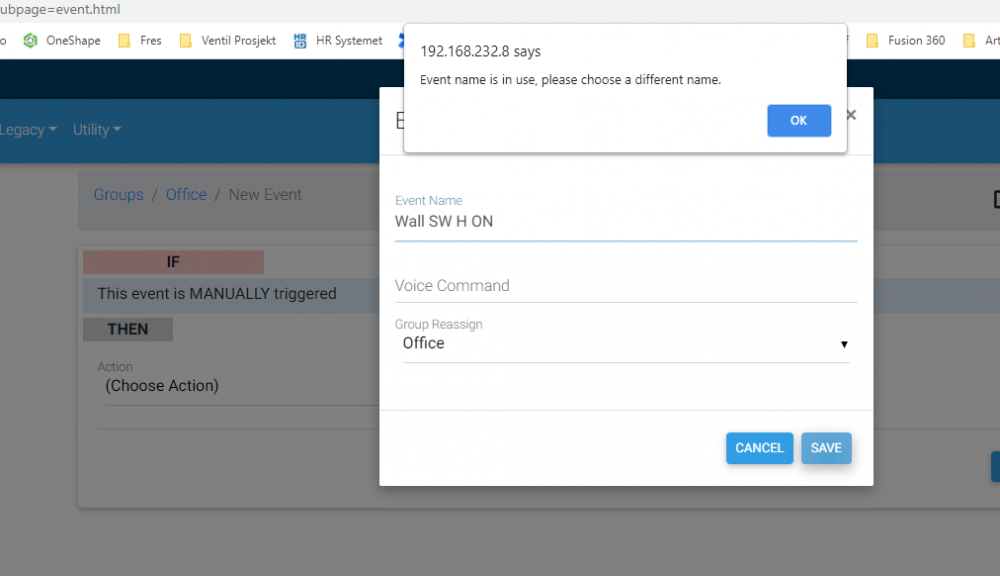
Task: Click the Voice Command text field
Action: pos(625,286)
